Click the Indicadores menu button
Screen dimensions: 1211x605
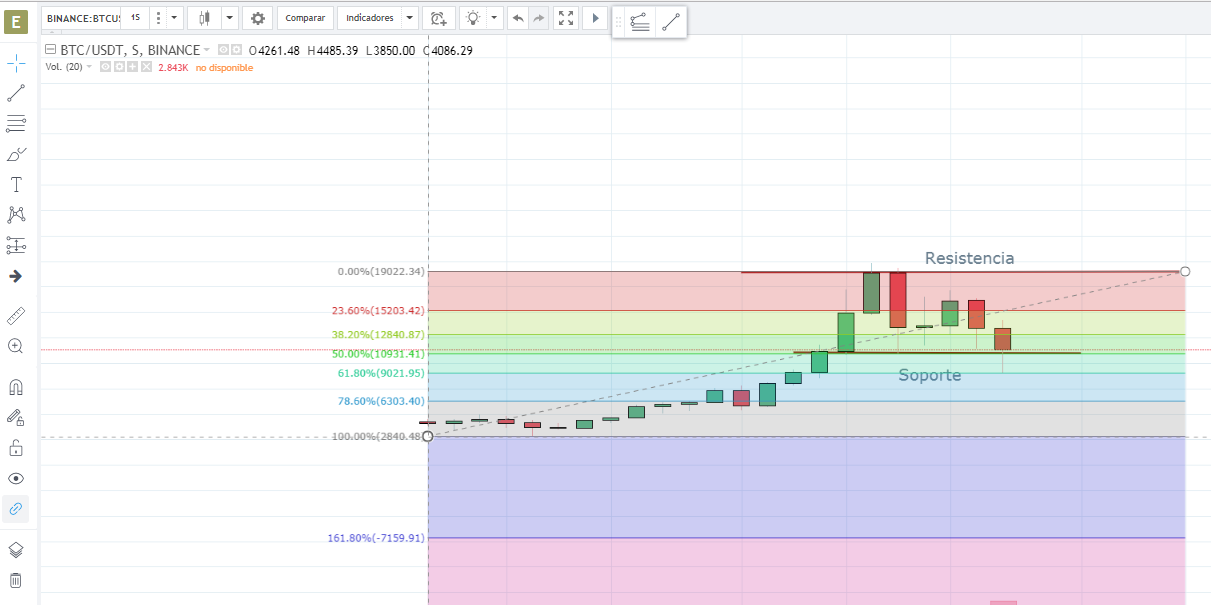pos(370,18)
